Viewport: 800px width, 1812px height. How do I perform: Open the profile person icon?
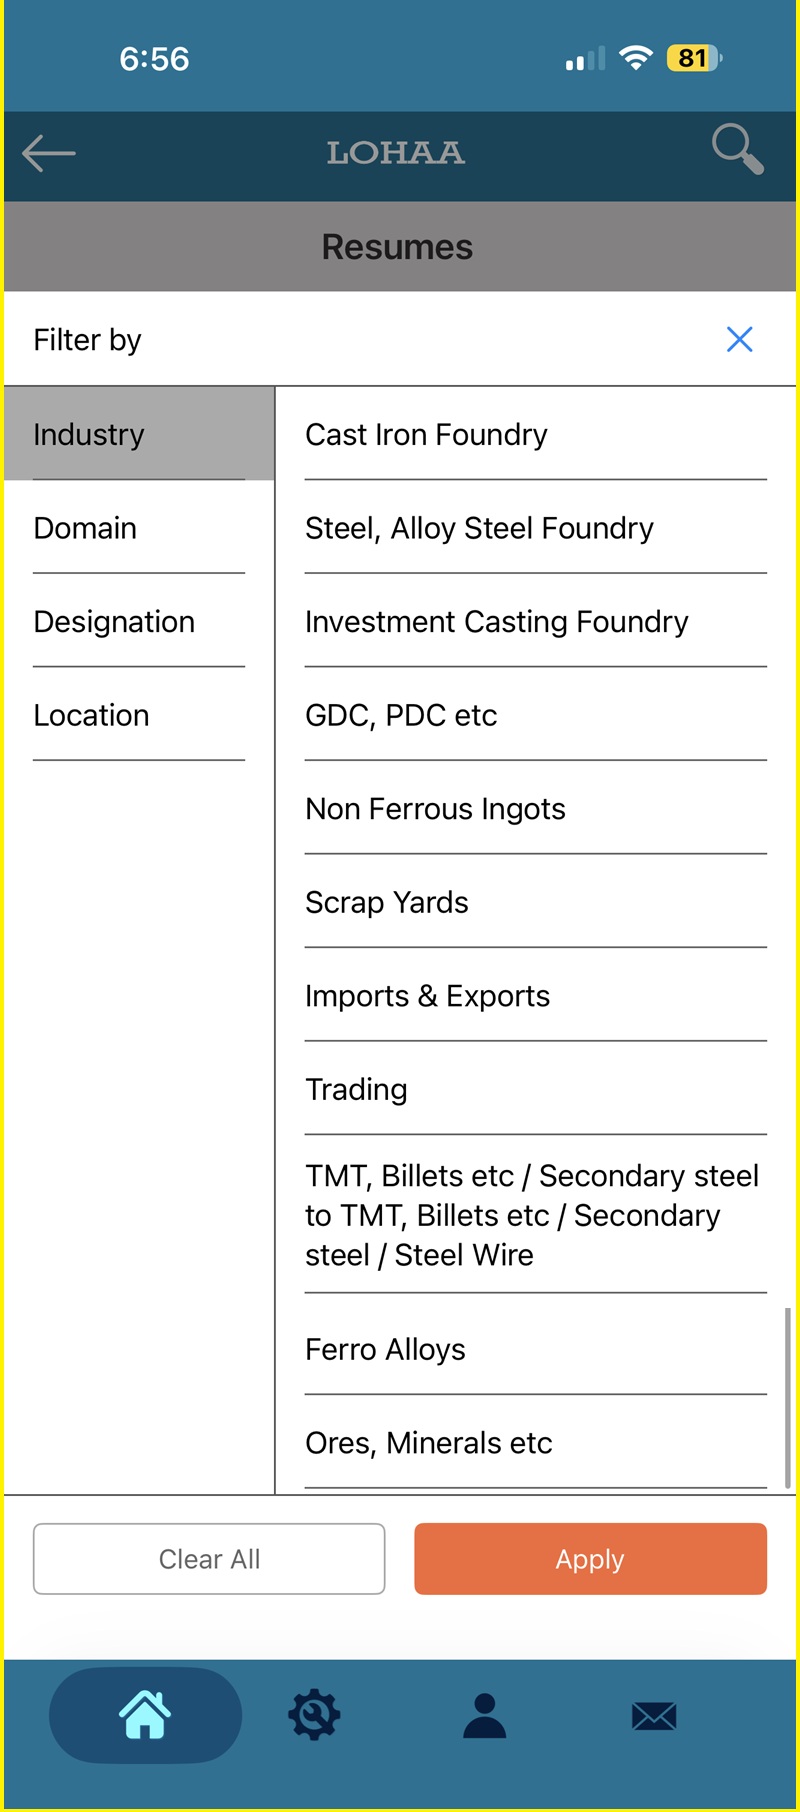(484, 1715)
